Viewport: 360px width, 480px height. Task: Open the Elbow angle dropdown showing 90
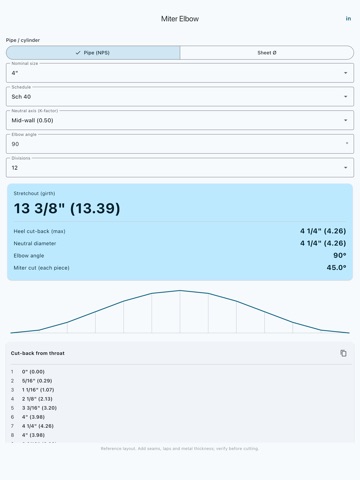coord(180,144)
